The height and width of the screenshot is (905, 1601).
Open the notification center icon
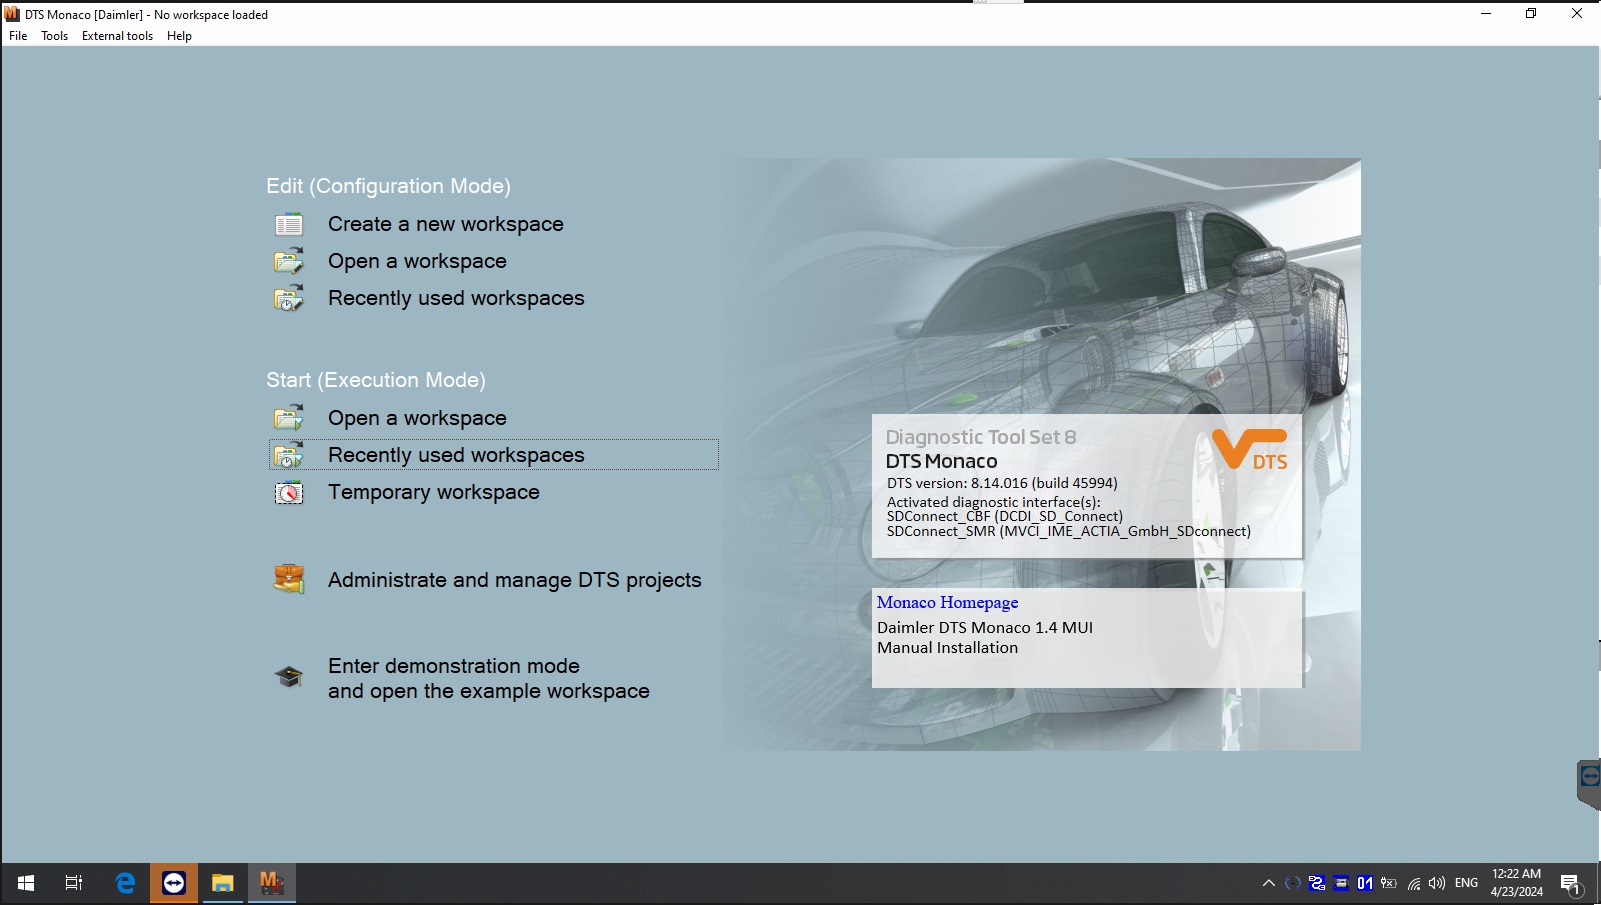click(x=1570, y=884)
